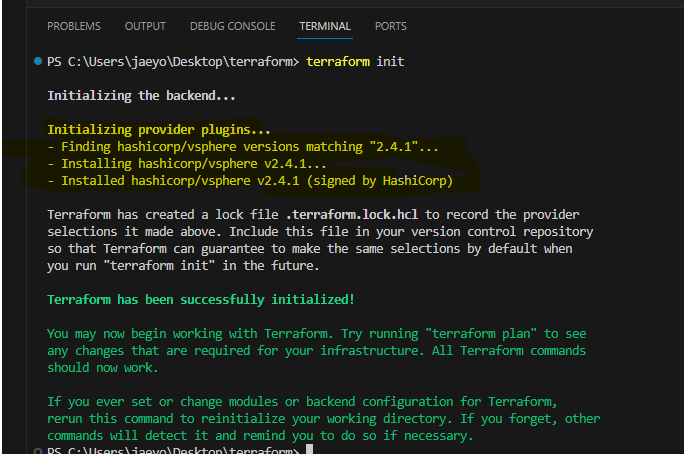Image resolution: width=684 pixels, height=454 pixels.
Task: Open the DEBUG CONSOLE tab
Action: pyautogui.click(x=233, y=26)
